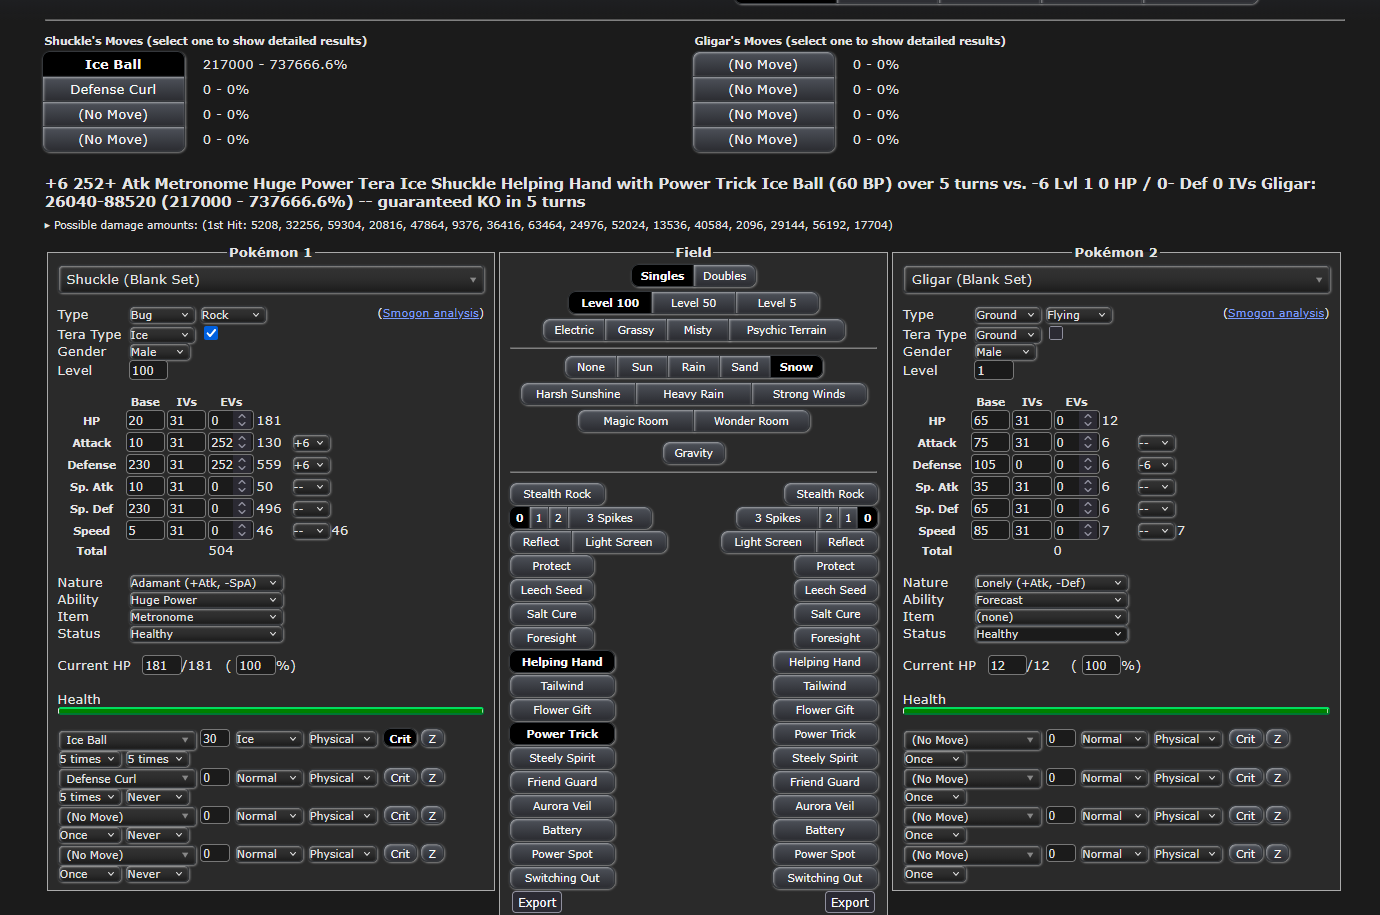Enable Misty terrain
The image size is (1380, 915).
point(698,330)
